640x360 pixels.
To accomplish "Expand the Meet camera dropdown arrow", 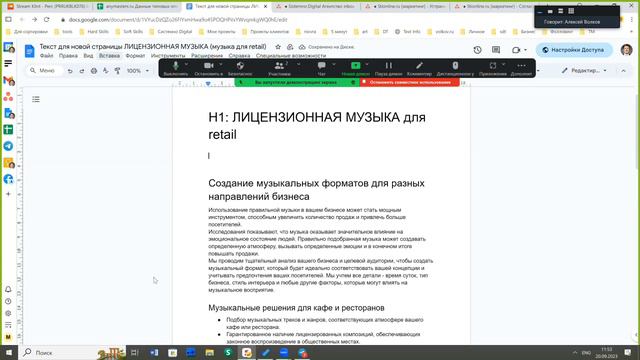I will point(525,50).
